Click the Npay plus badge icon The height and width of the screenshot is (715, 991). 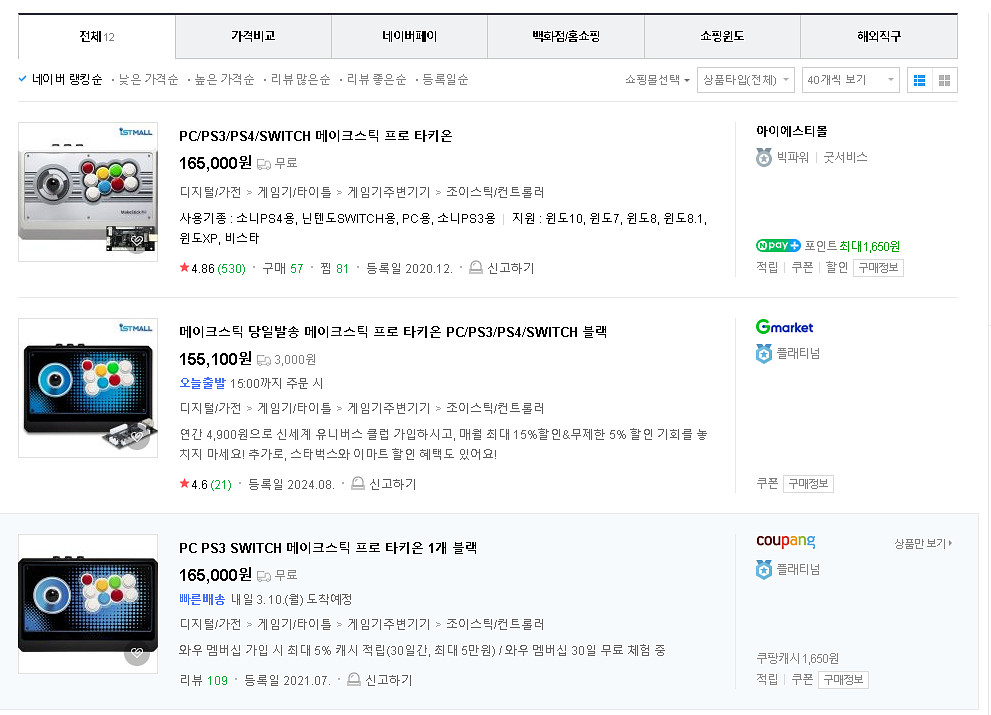778,245
